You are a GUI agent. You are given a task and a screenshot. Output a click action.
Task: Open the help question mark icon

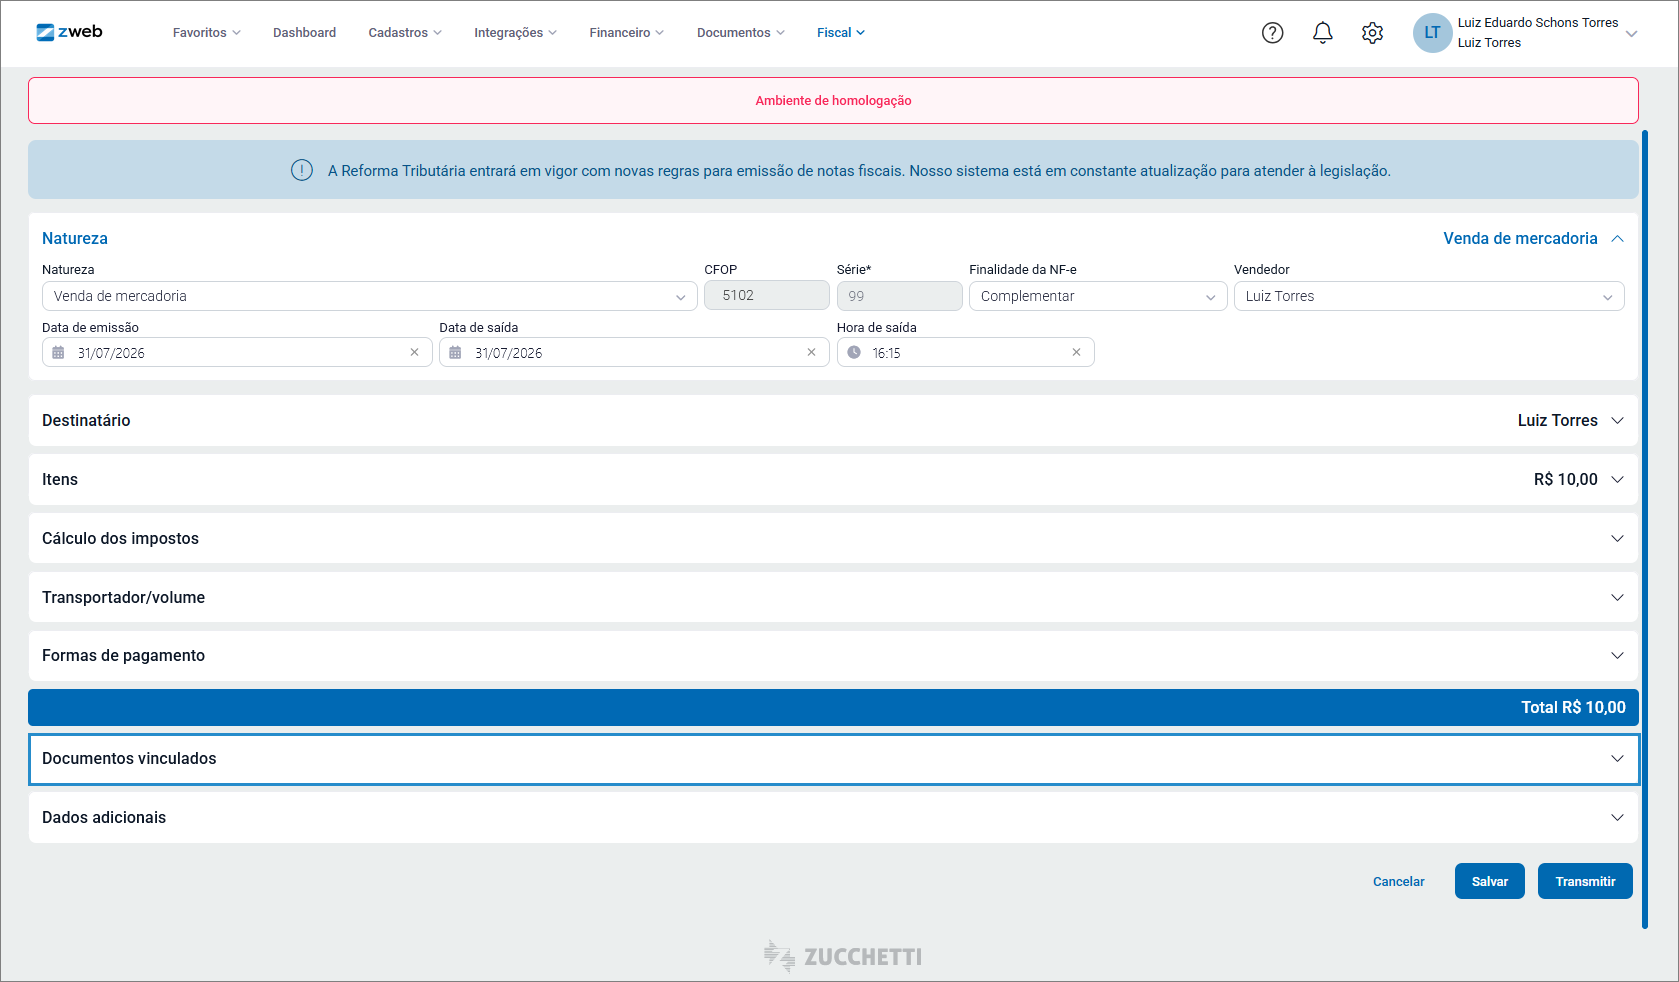coord(1272,33)
